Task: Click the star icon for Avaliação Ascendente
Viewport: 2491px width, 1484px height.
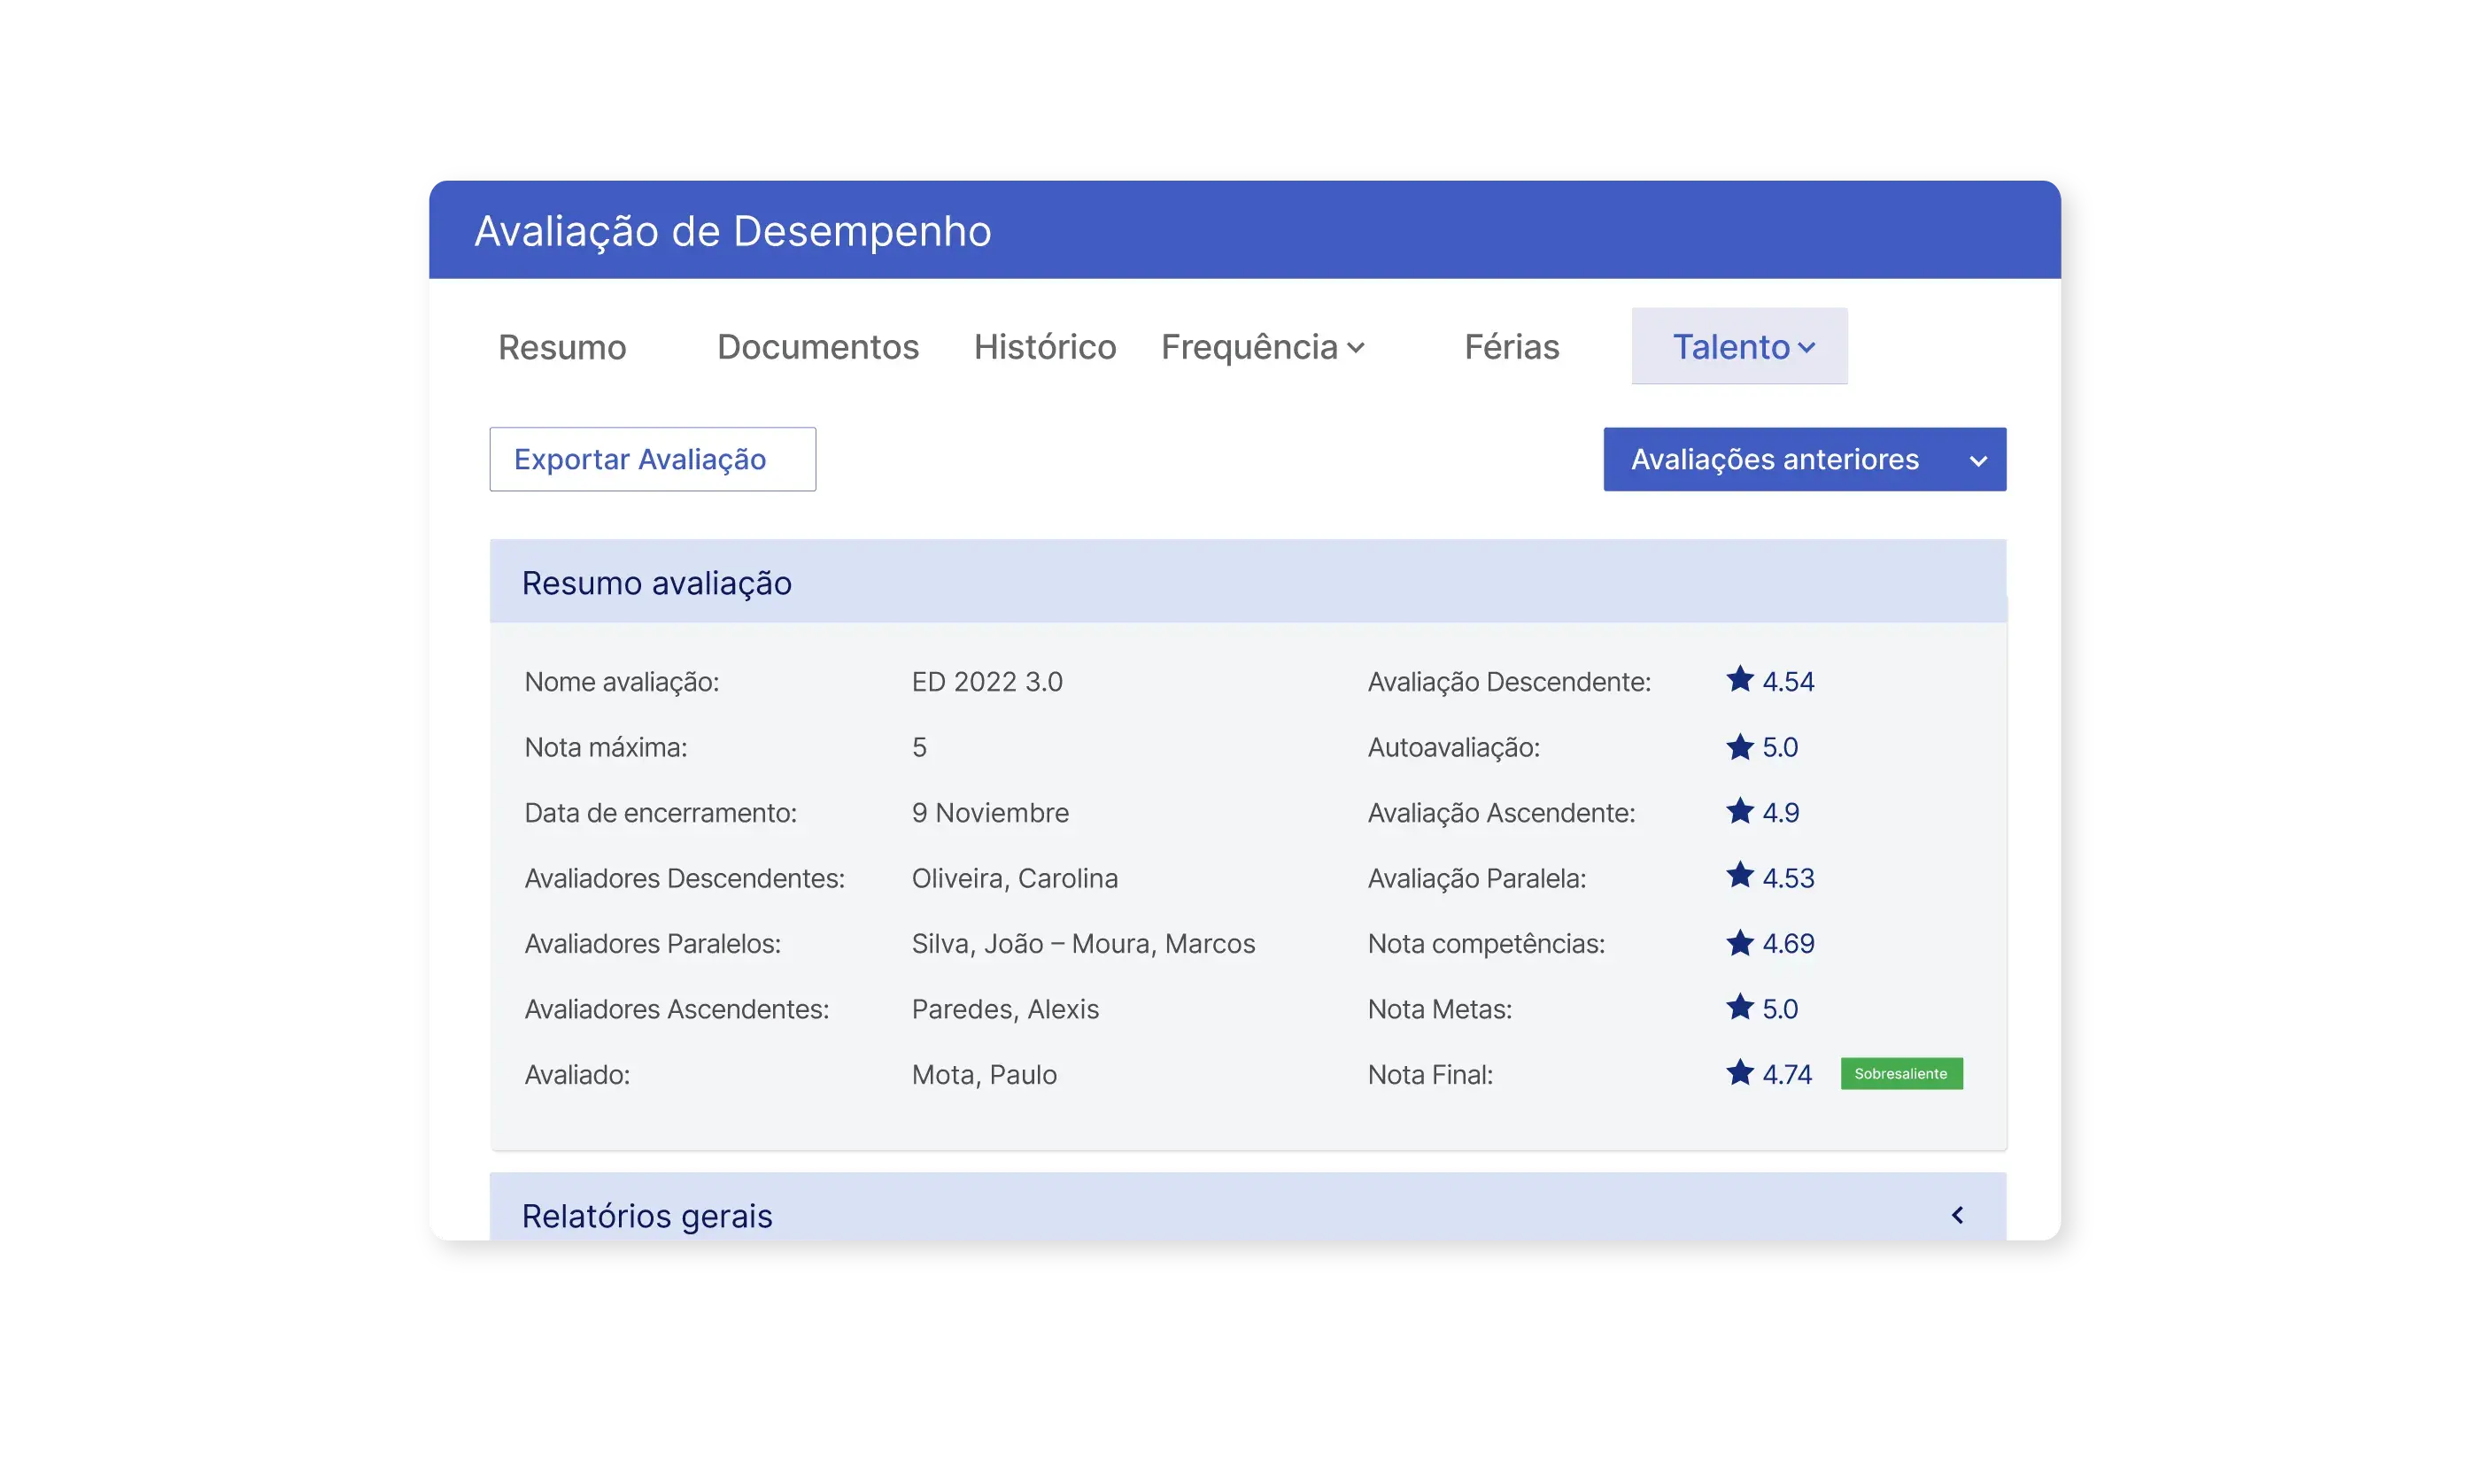Action: [x=1739, y=811]
